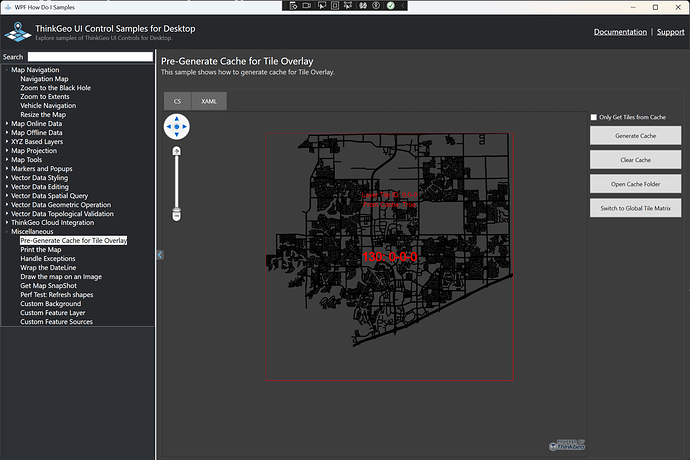Click inside the Search input field

pyautogui.click(x=90, y=57)
